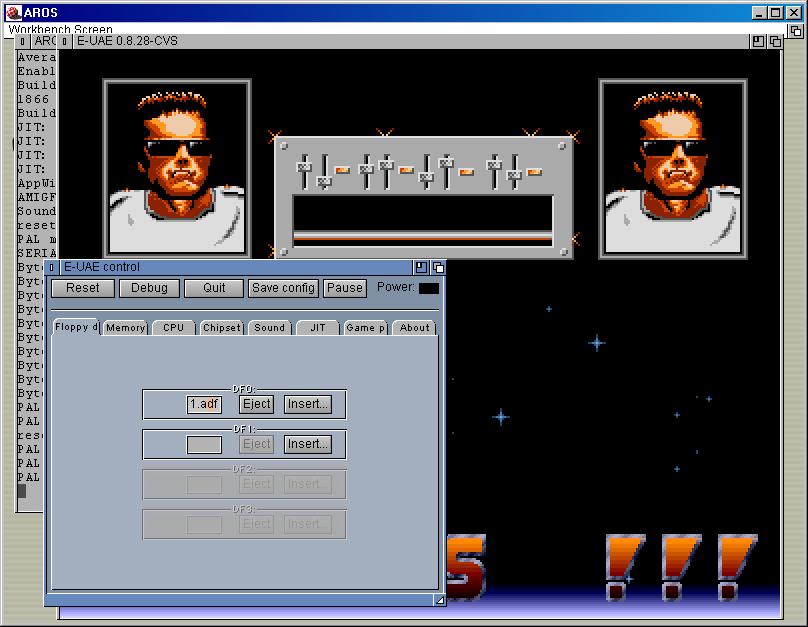This screenshot has width=808, height=627.
Task: Click close gadget of AROS shell window
Action: (x=23, y=41)
